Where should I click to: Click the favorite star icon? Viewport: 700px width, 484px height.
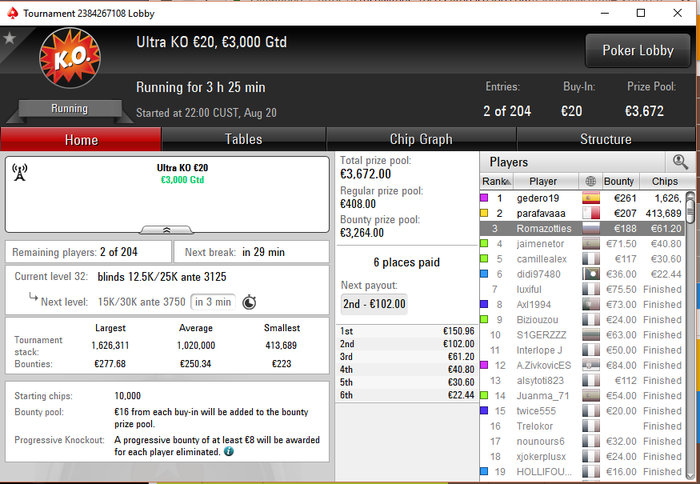click(9, 38)
